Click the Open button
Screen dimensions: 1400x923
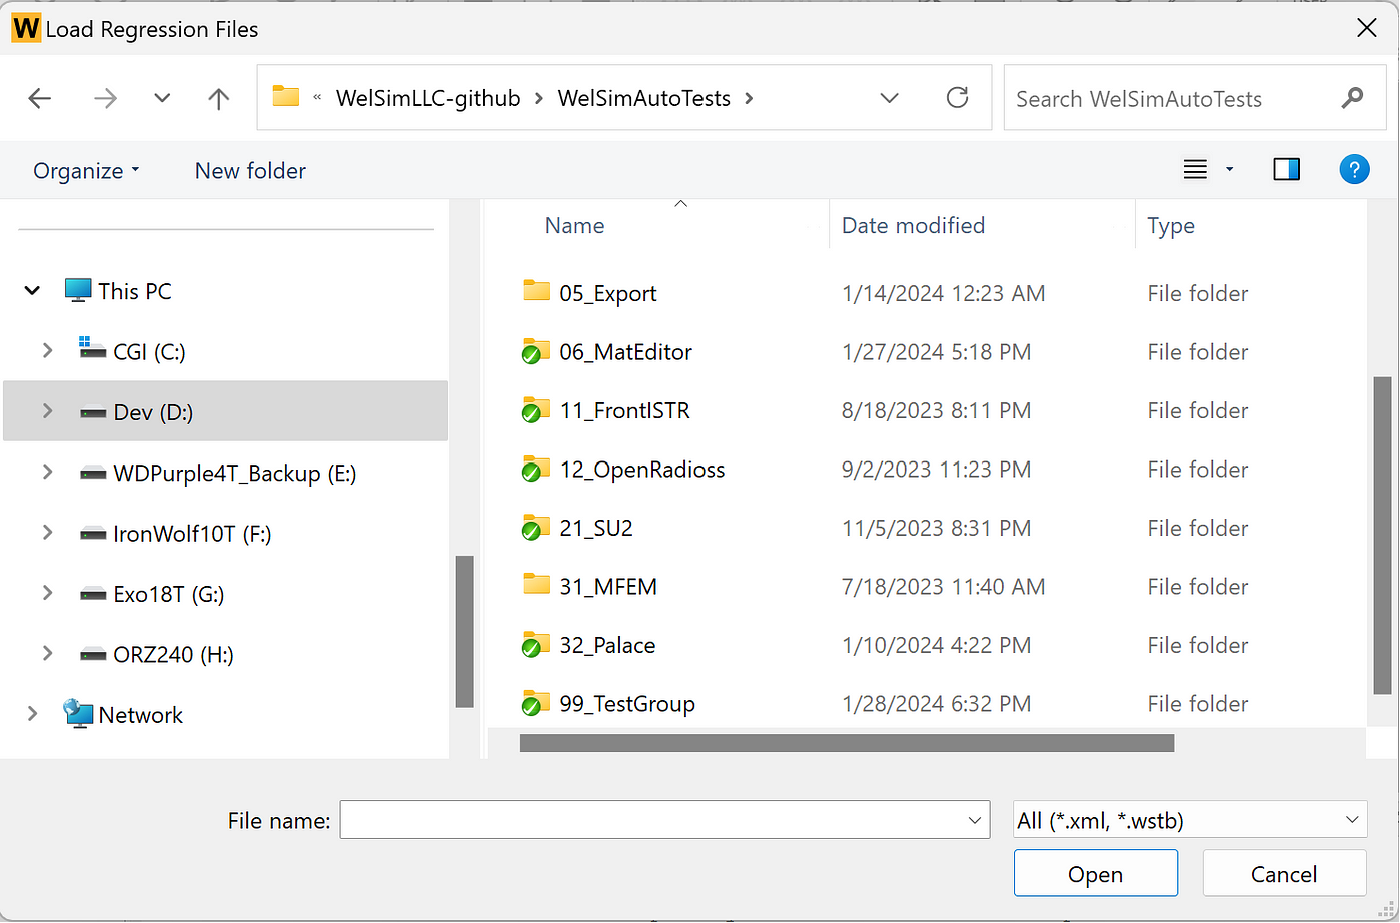[x=1095, y=873]
